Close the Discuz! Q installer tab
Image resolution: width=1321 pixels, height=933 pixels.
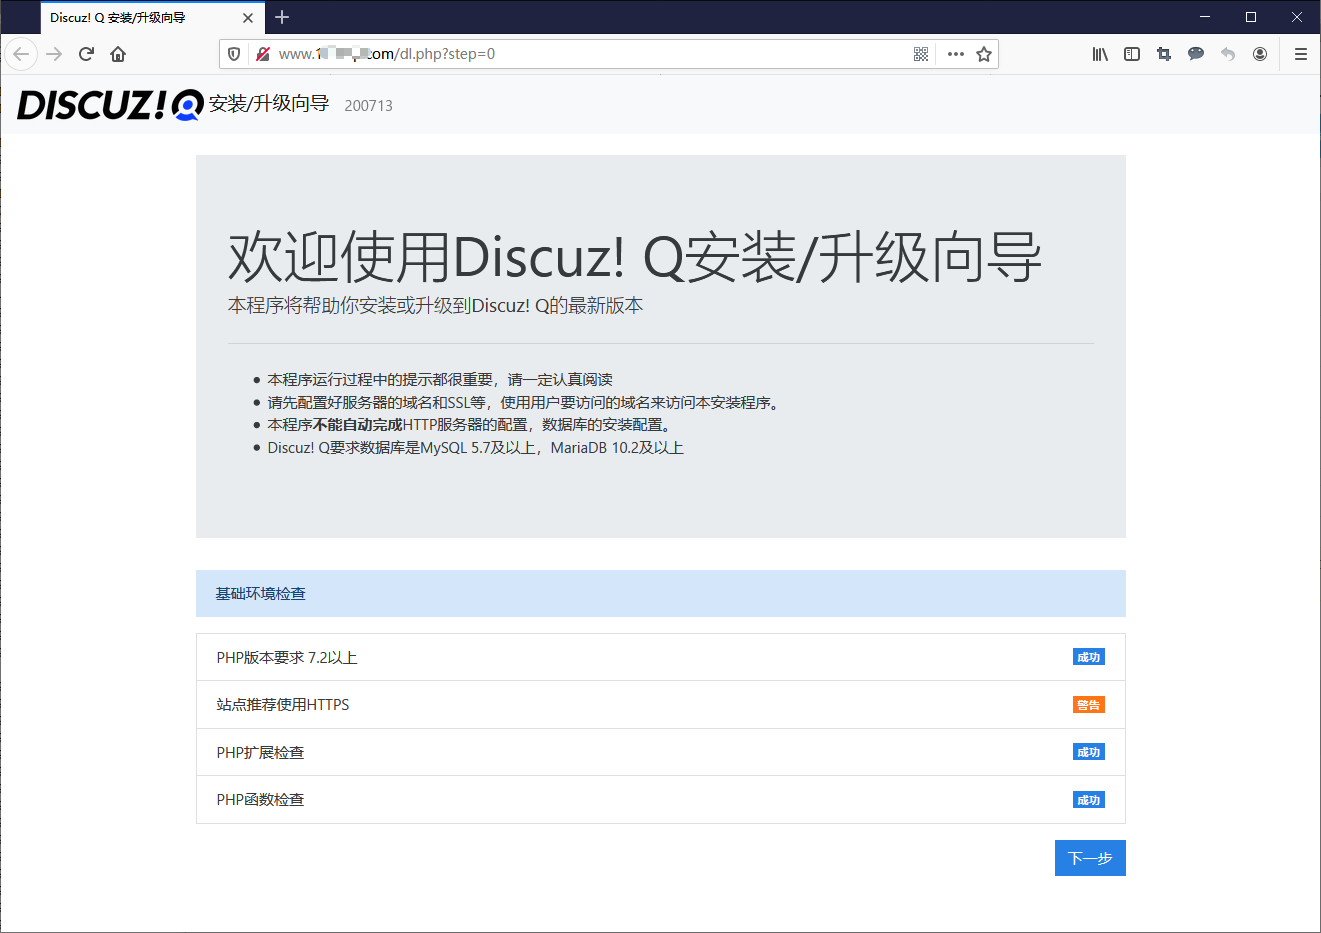tap(249, 18)
